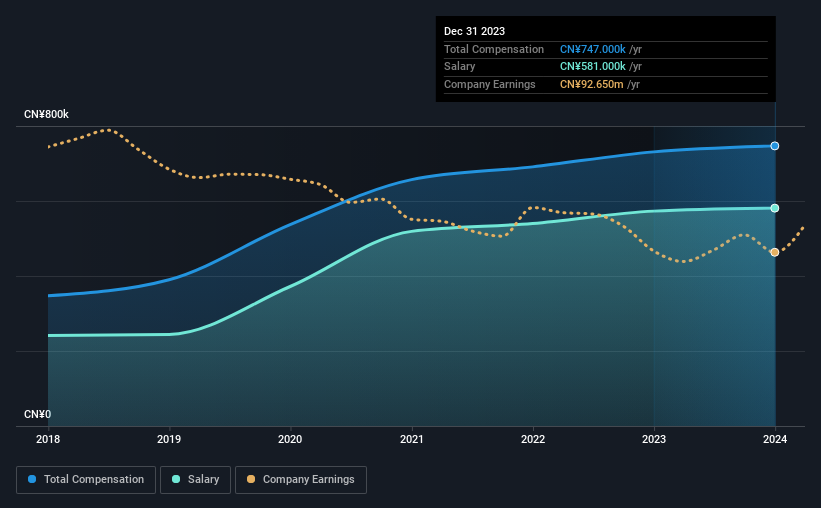Click the teal Salary legend dot

(176, 479)
